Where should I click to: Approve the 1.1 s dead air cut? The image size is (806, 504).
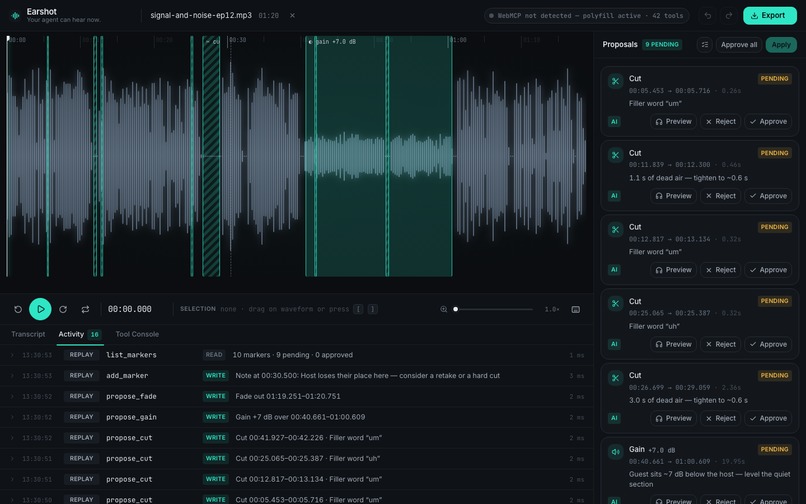tap(768, 196)
